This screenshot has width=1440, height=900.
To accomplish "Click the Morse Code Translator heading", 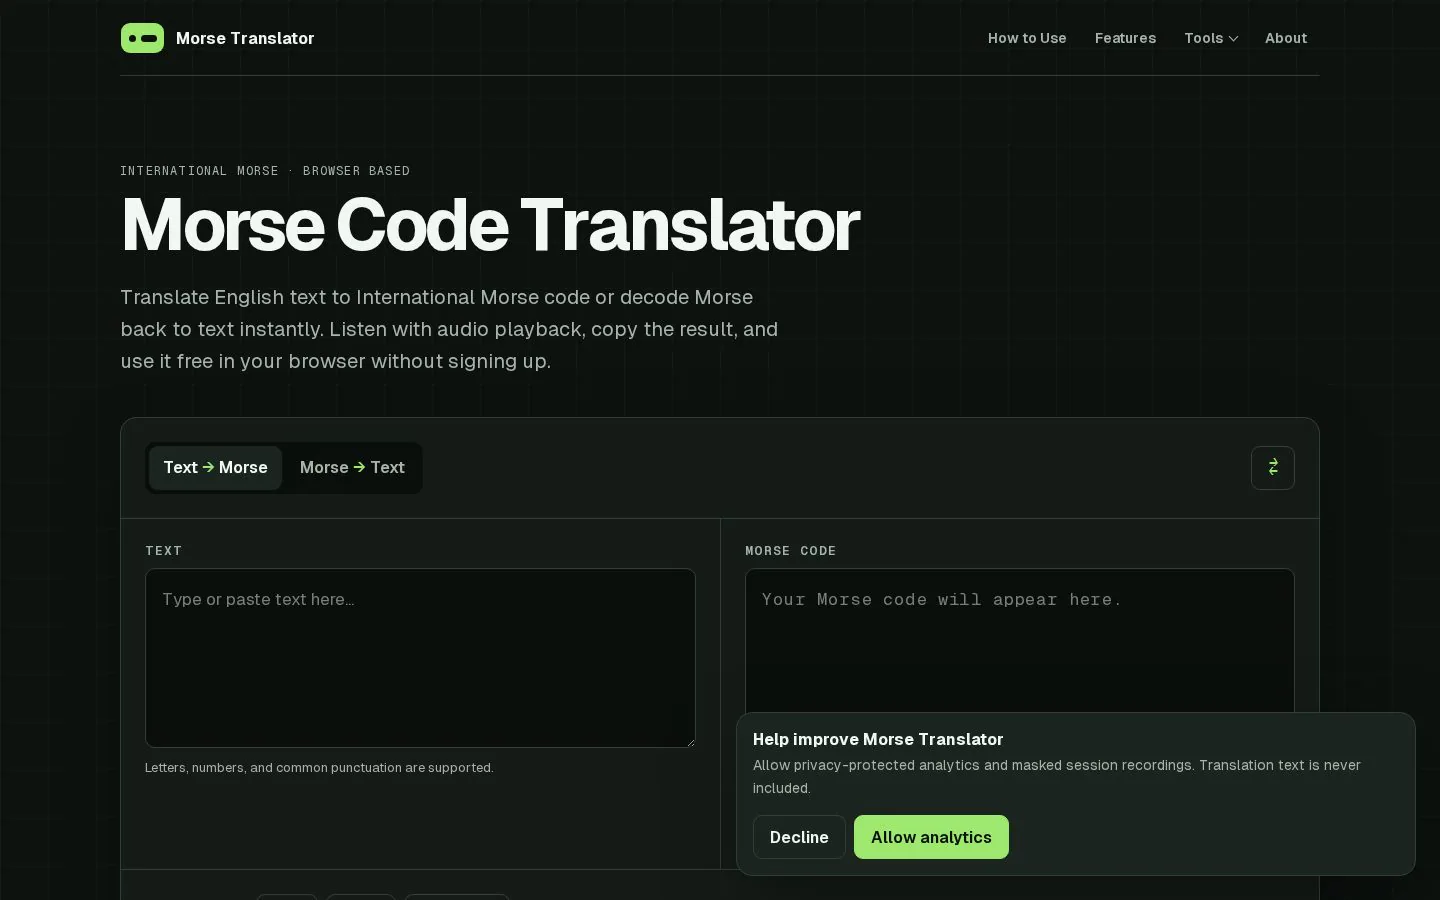I will point(490,225).
